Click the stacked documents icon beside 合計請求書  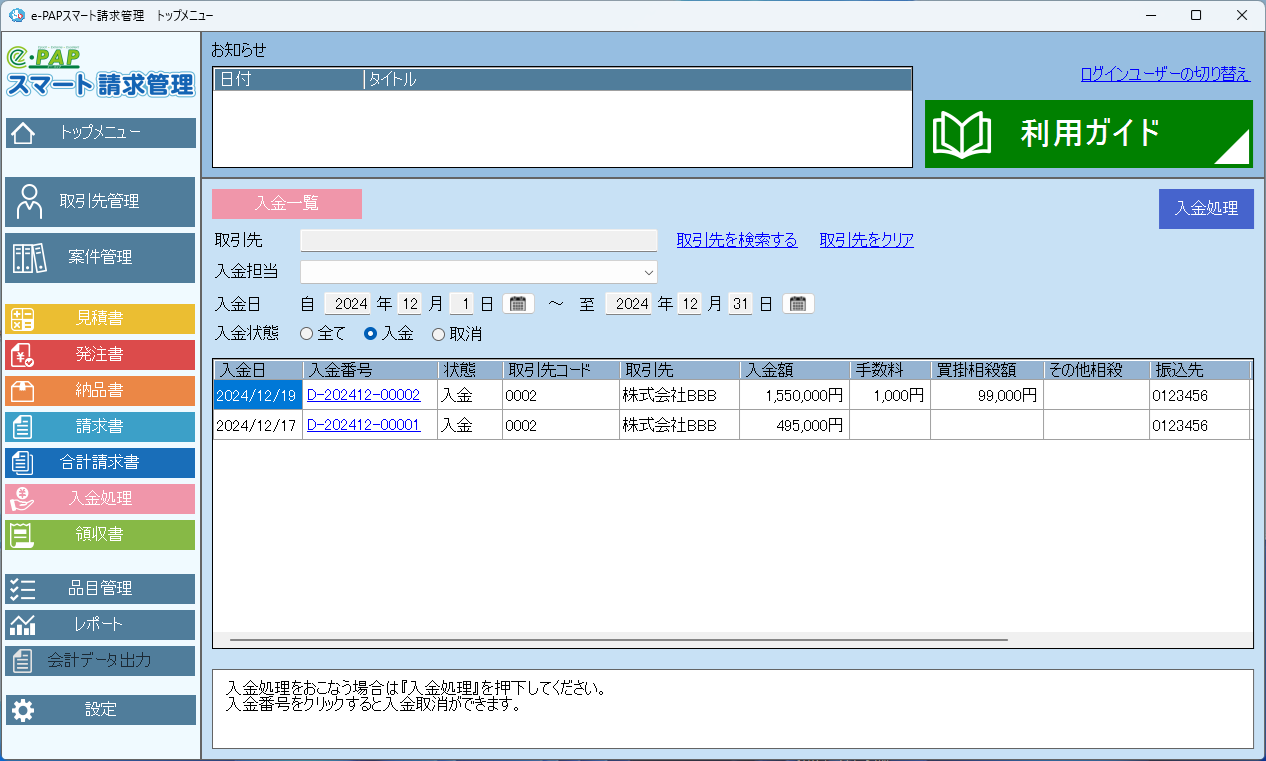[22, 463]
